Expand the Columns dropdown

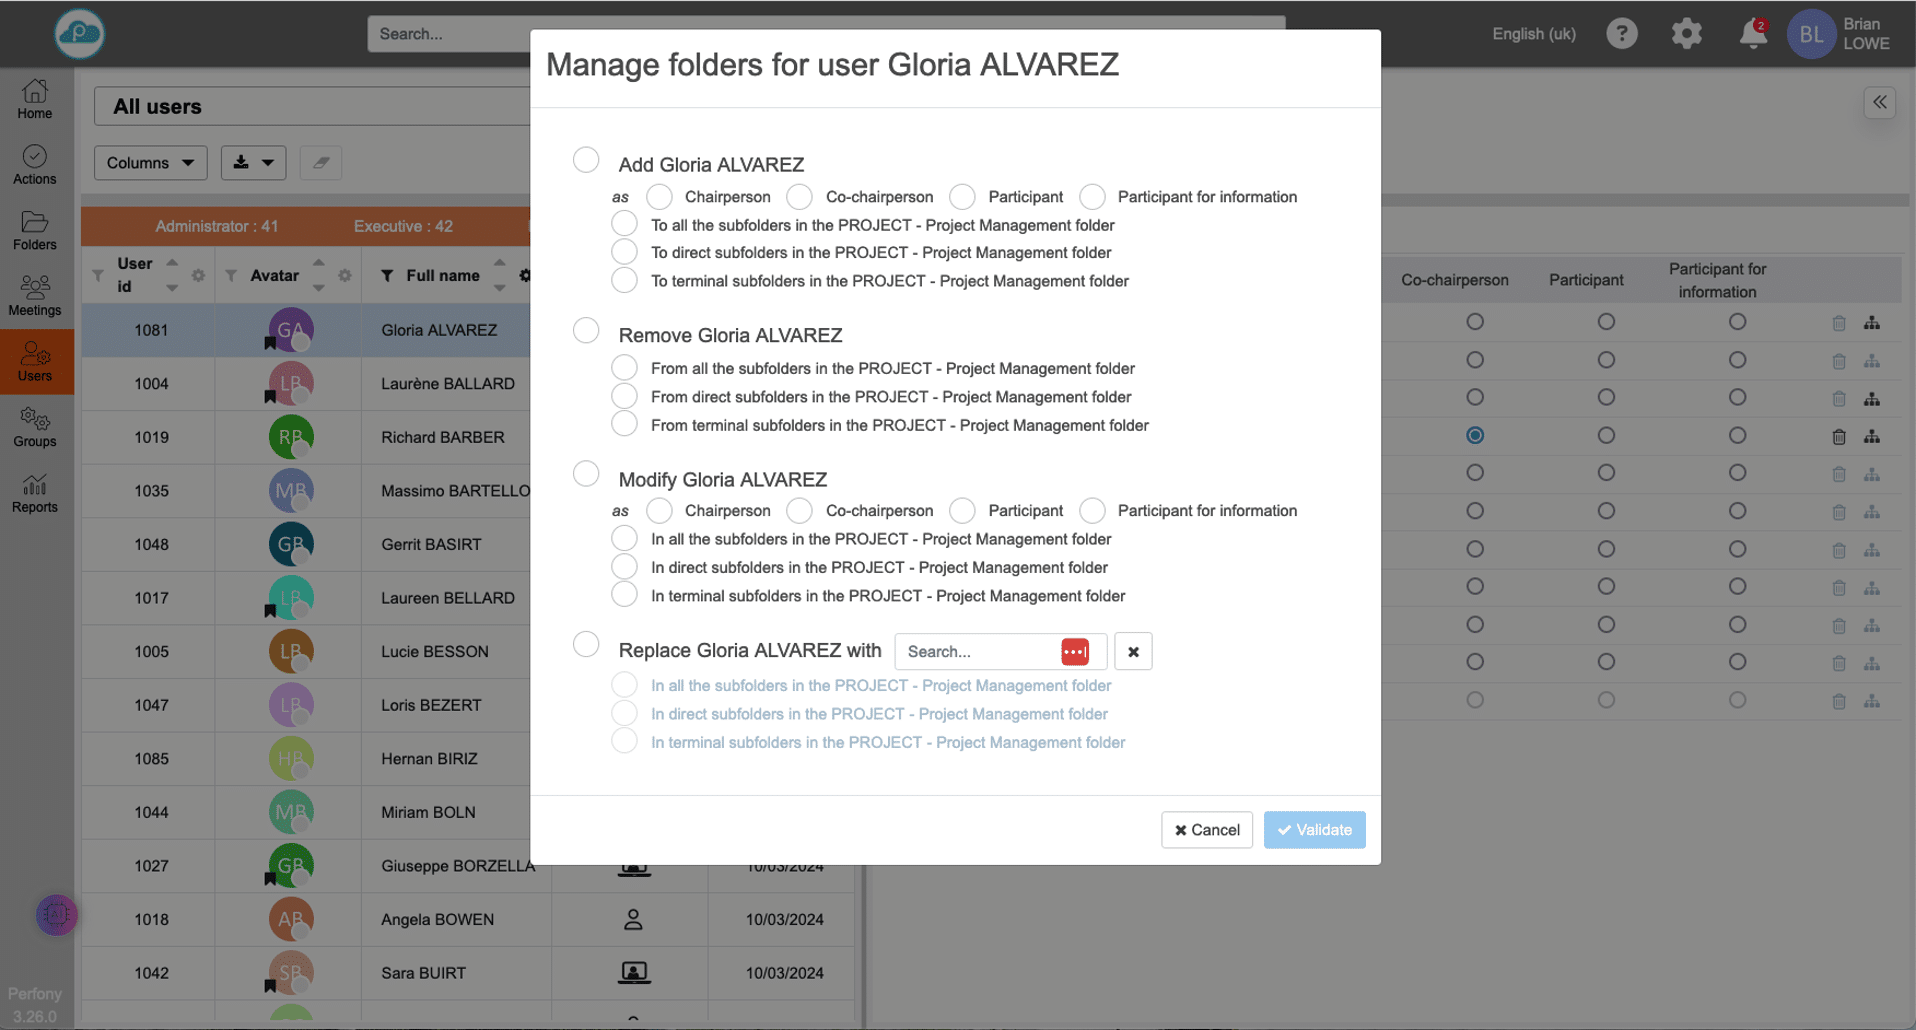[x=150, y=163]
